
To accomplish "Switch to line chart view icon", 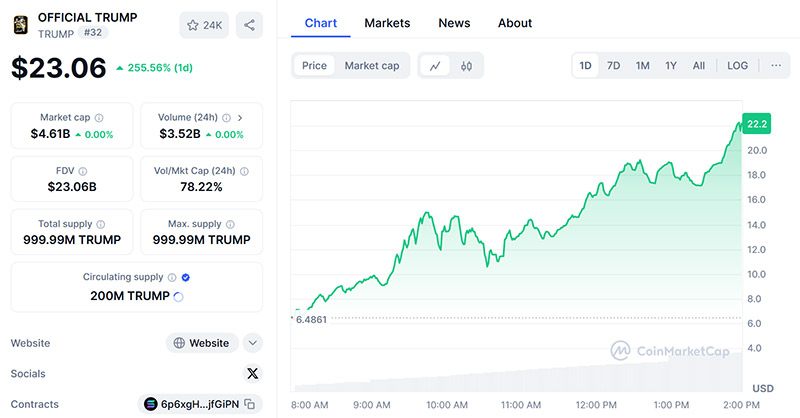I will pos(435,66).
